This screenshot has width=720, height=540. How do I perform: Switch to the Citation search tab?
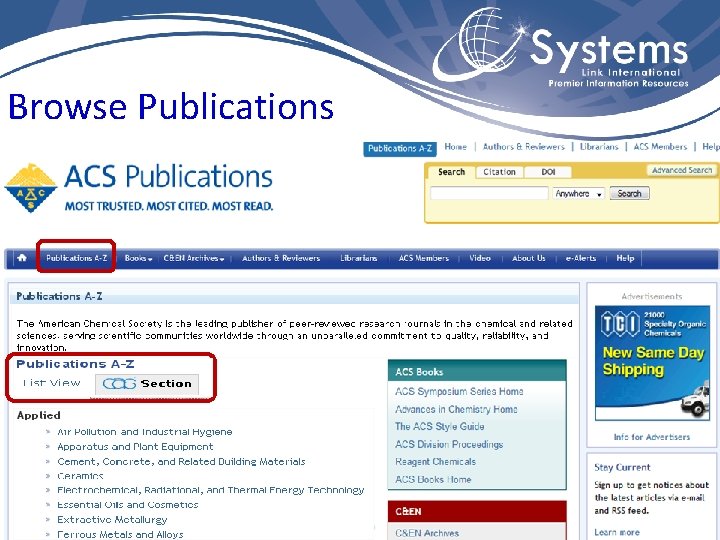(499, 172)
